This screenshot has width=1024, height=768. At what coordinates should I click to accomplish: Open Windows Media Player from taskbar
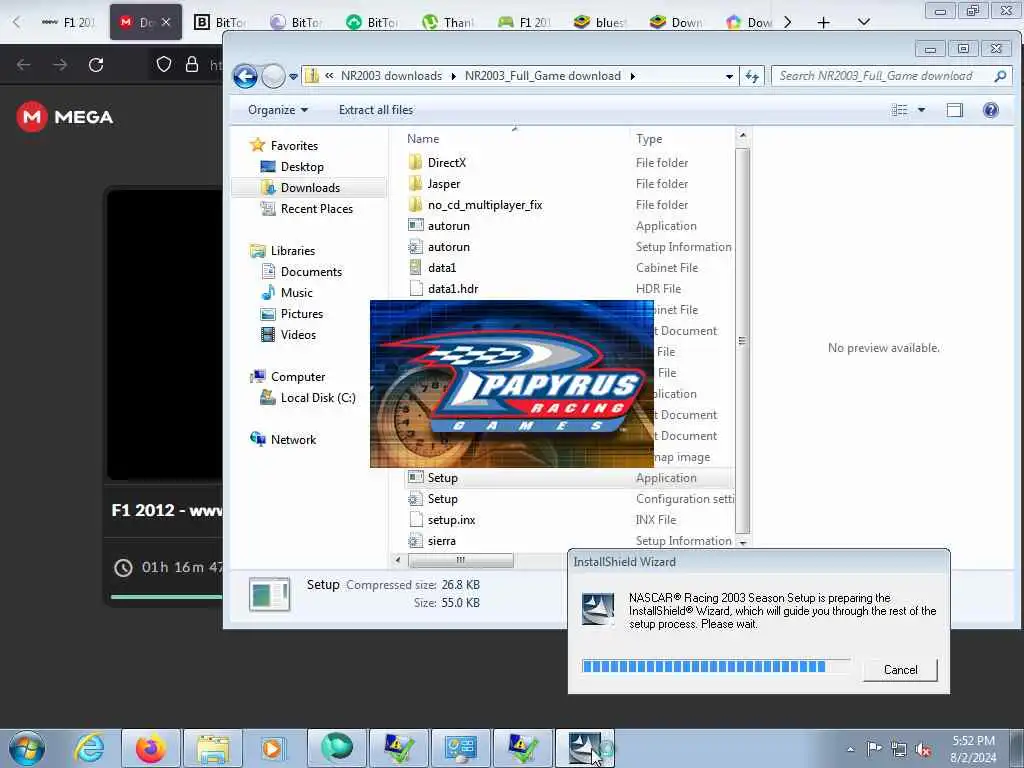273,748
